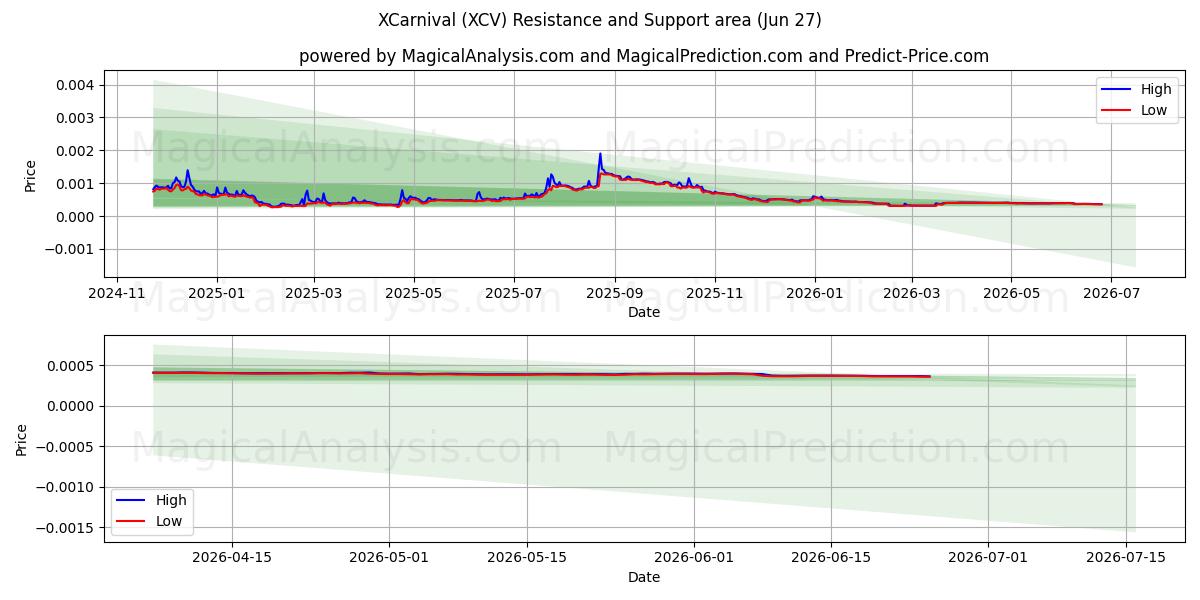This screenshot has width=1200, height=600.
Task: Click the 2025-09 x-axis tick label
Action: click(615, 294)
